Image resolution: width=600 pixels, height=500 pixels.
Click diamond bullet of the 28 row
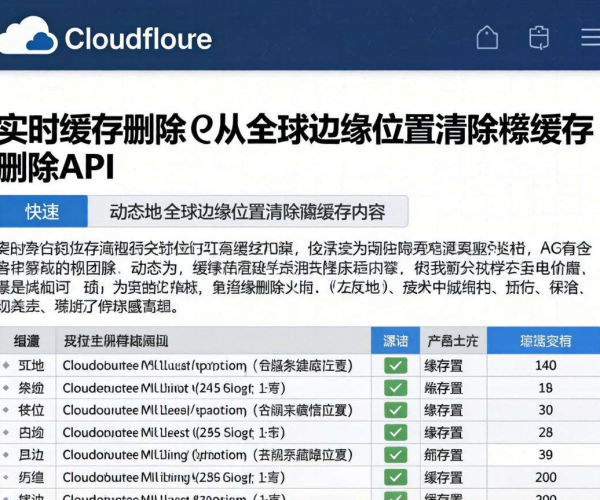(x=6, y=433)
